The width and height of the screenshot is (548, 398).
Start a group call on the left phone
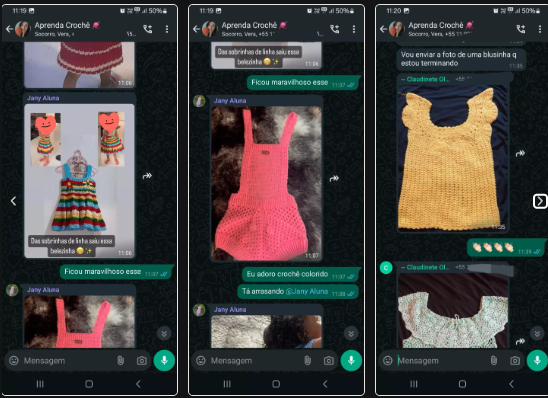coord(148,29)
